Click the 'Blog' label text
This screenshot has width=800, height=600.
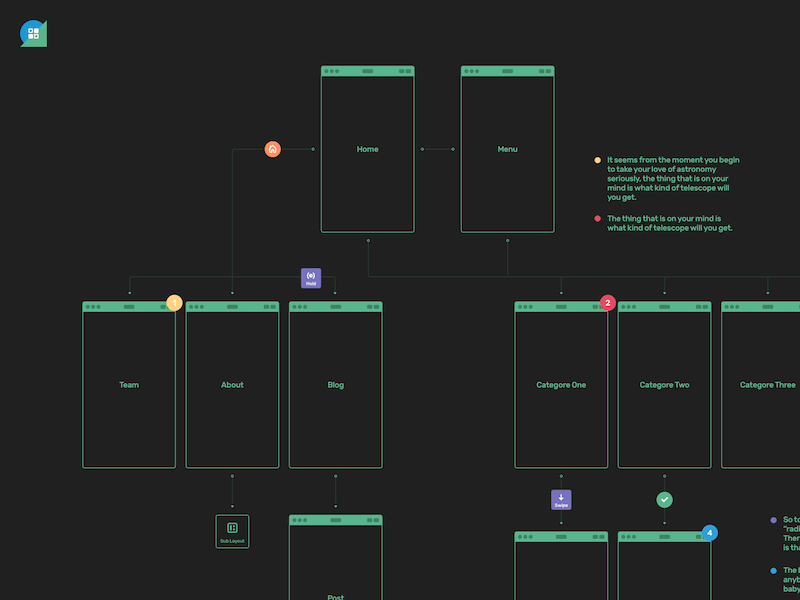[336, 385]
